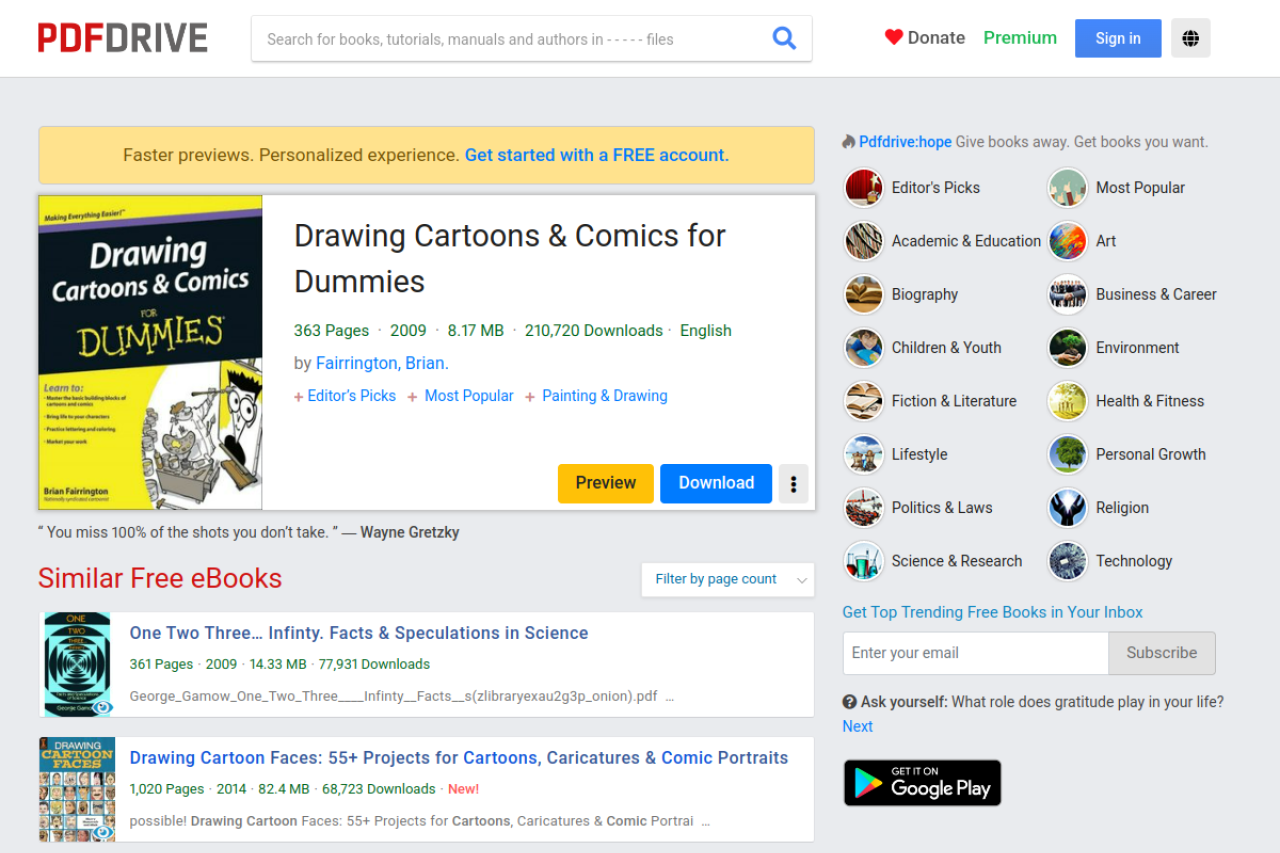Expand the Filter by page count dropdown

pyautogui.click(x=728, y=579)
